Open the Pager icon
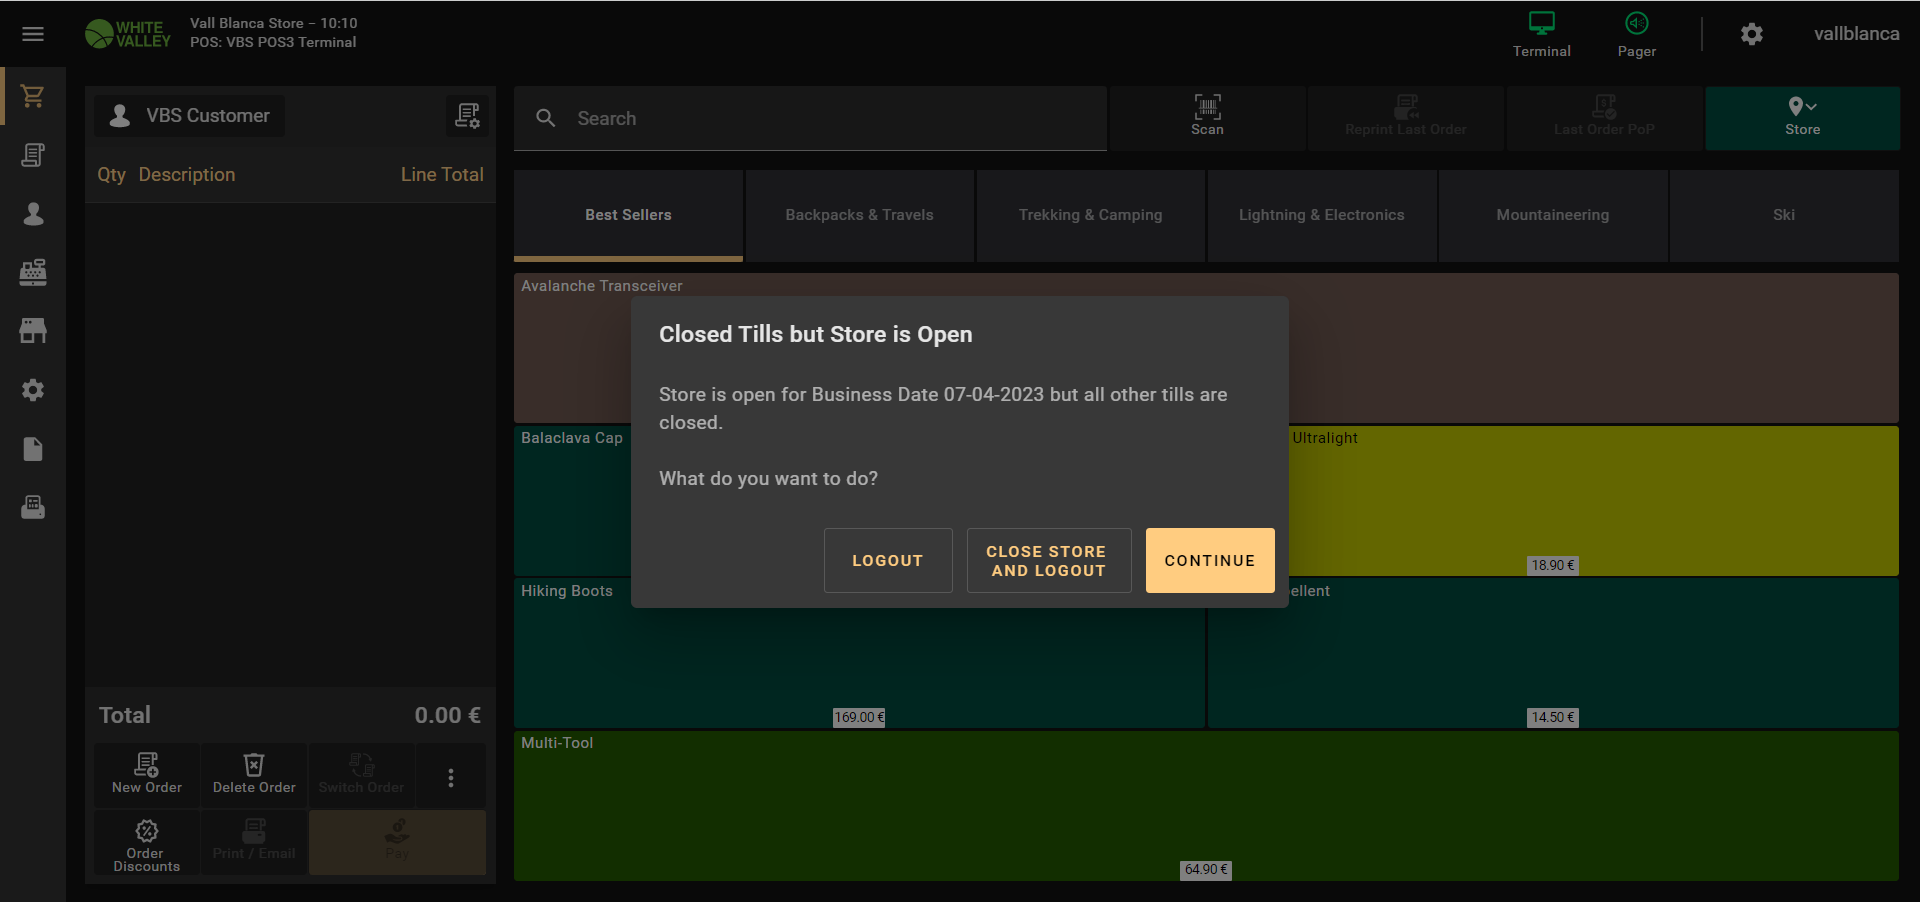The image size is (1920, 902). pyautogui.click(x=1637, y=34)
